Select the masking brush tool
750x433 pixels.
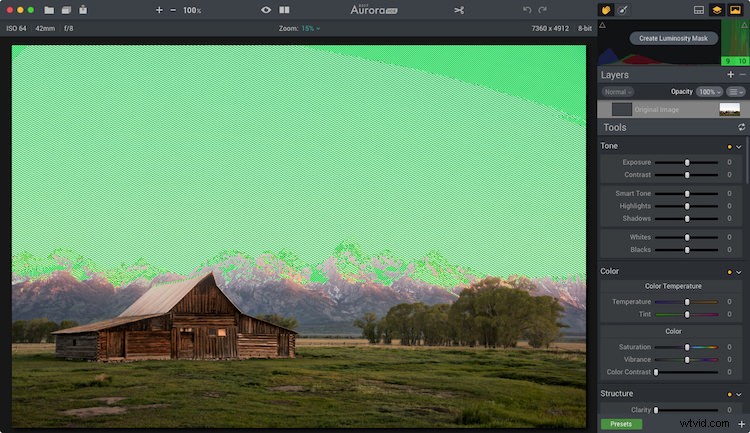coord(623,10)
